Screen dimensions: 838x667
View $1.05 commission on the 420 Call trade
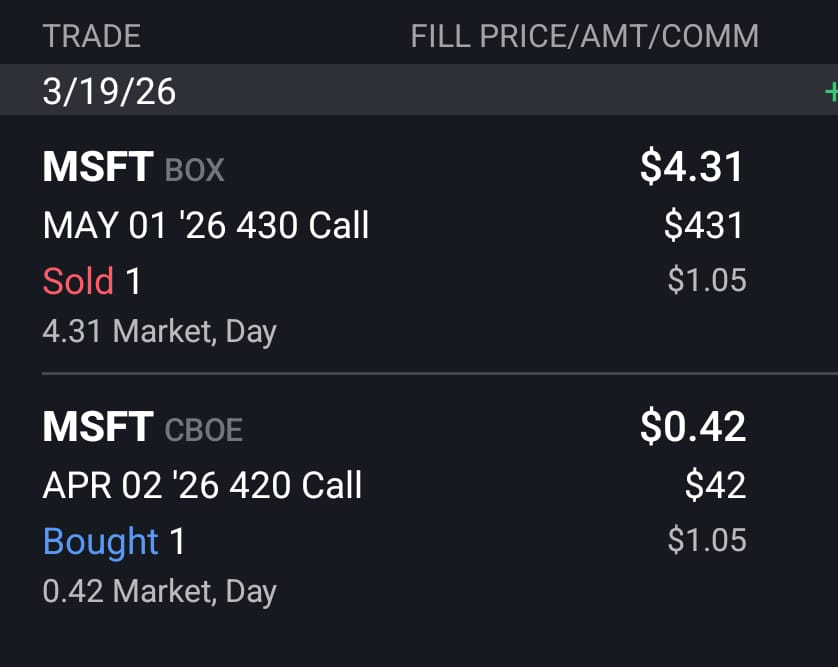[707, 540]
